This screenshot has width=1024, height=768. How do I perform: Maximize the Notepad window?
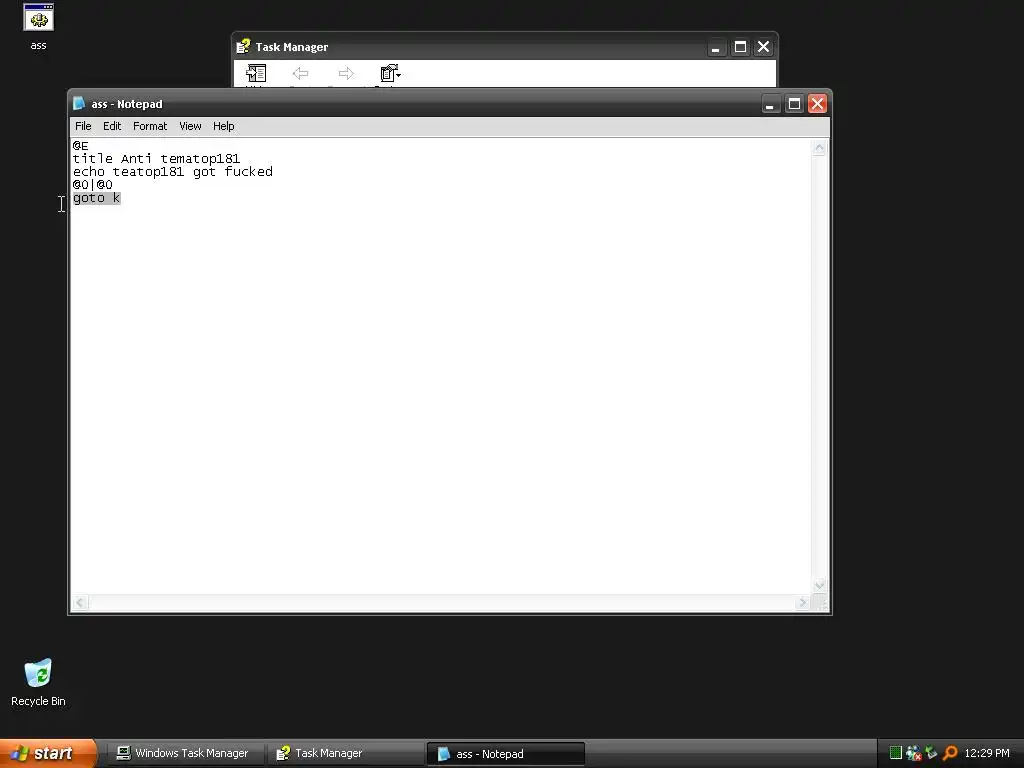[x=794, y=104]
